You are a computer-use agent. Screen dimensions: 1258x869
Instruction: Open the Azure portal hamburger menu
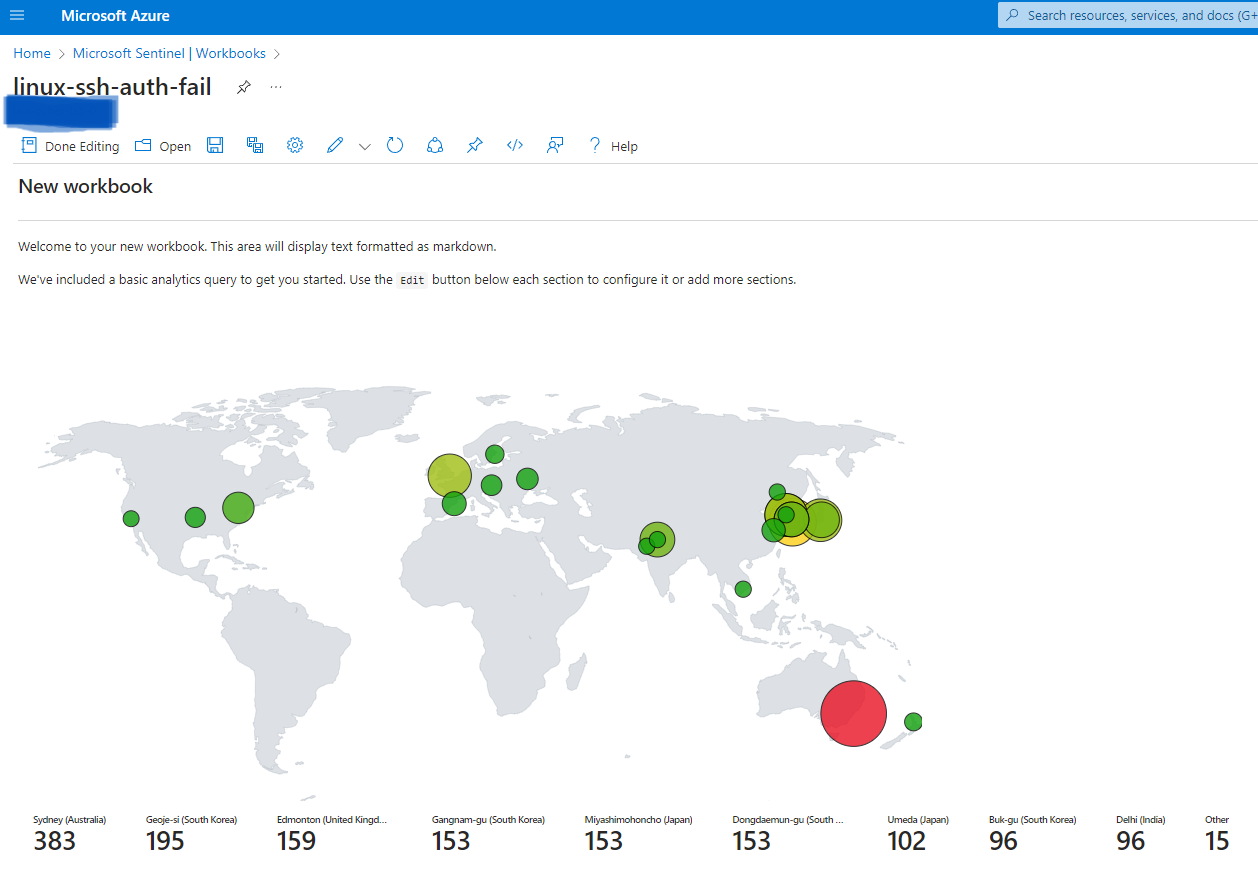pos(17,15)
